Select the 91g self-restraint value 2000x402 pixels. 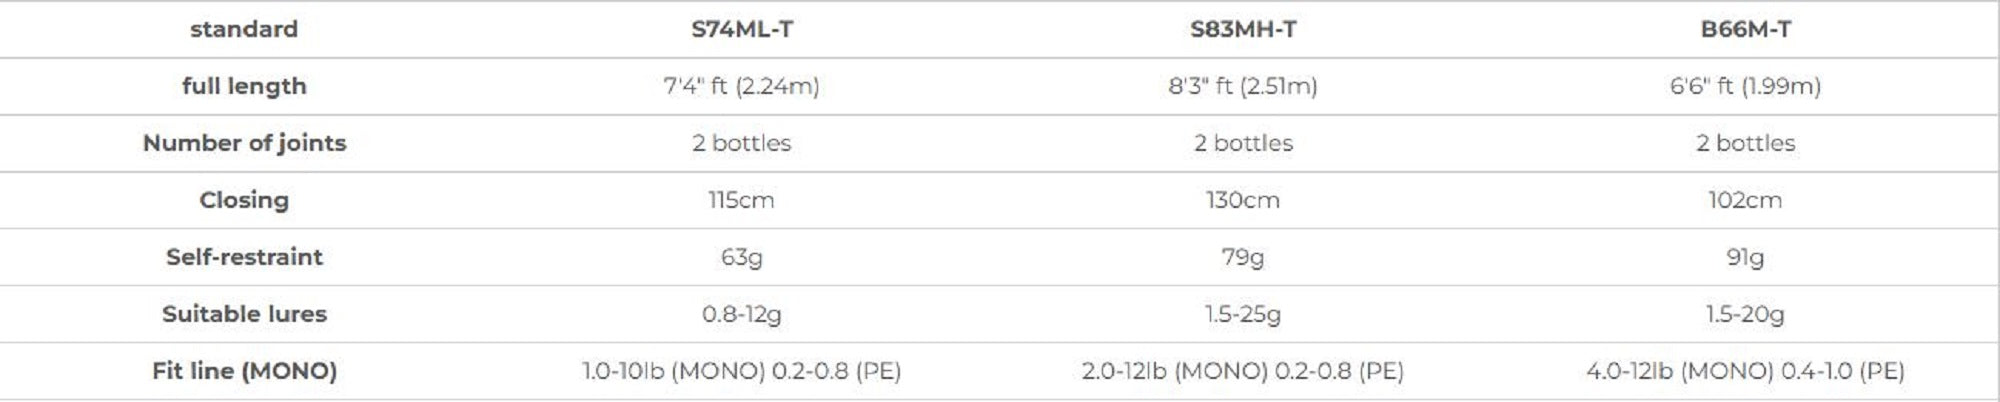[x=1745, y=257]
